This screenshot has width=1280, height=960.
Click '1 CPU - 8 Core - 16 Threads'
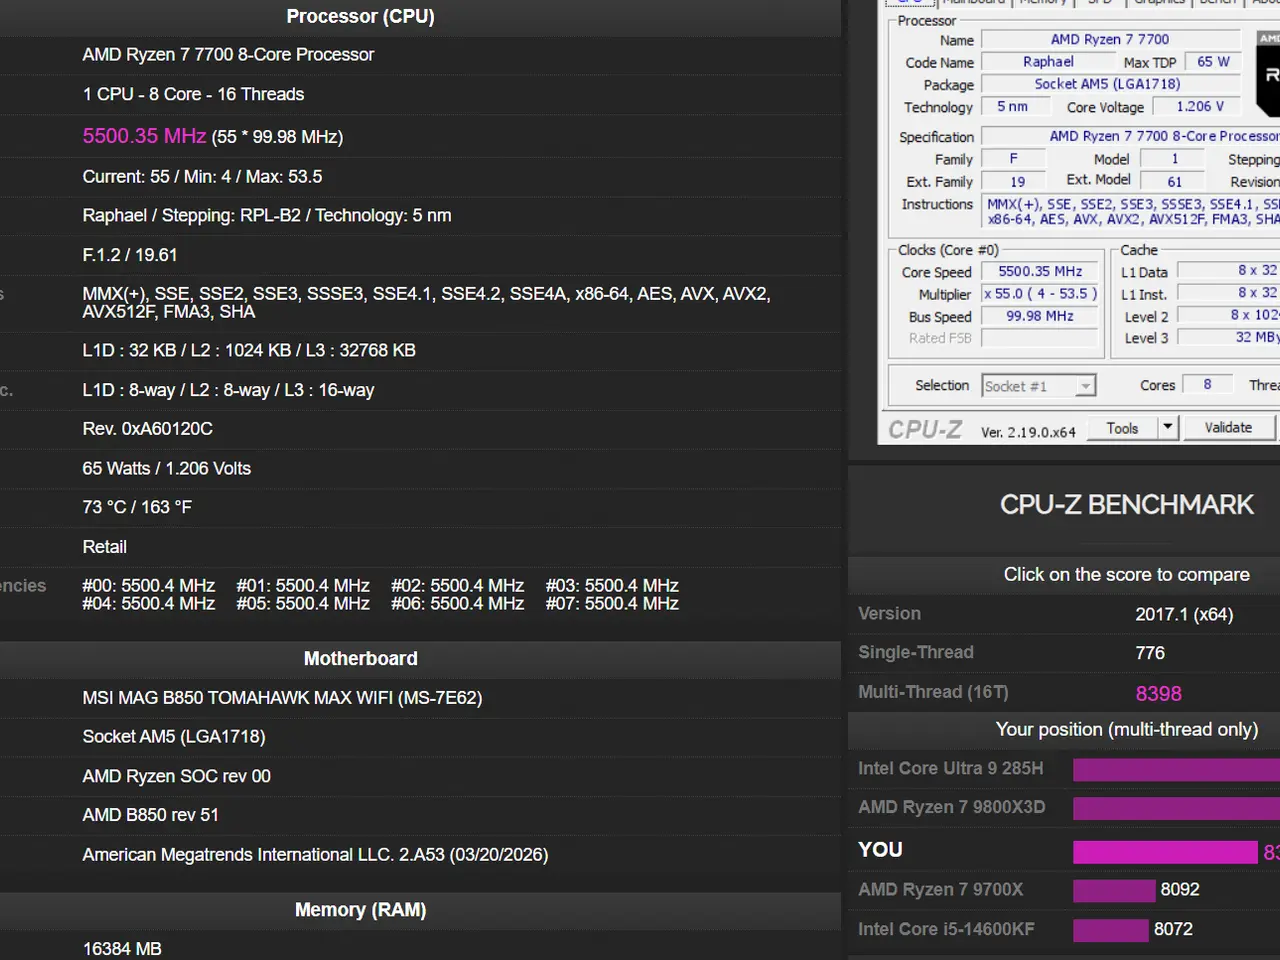tap(193, 94)
